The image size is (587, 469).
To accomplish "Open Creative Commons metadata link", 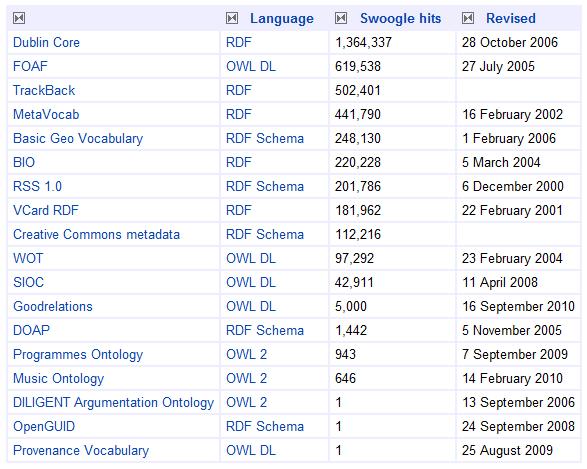I will pyautogui.click(x=96, y=234).
